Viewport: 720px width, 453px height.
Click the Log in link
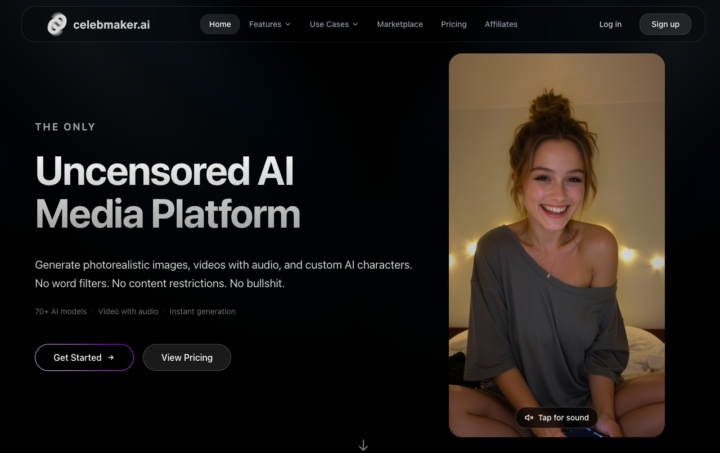click(x=610, y=24)
